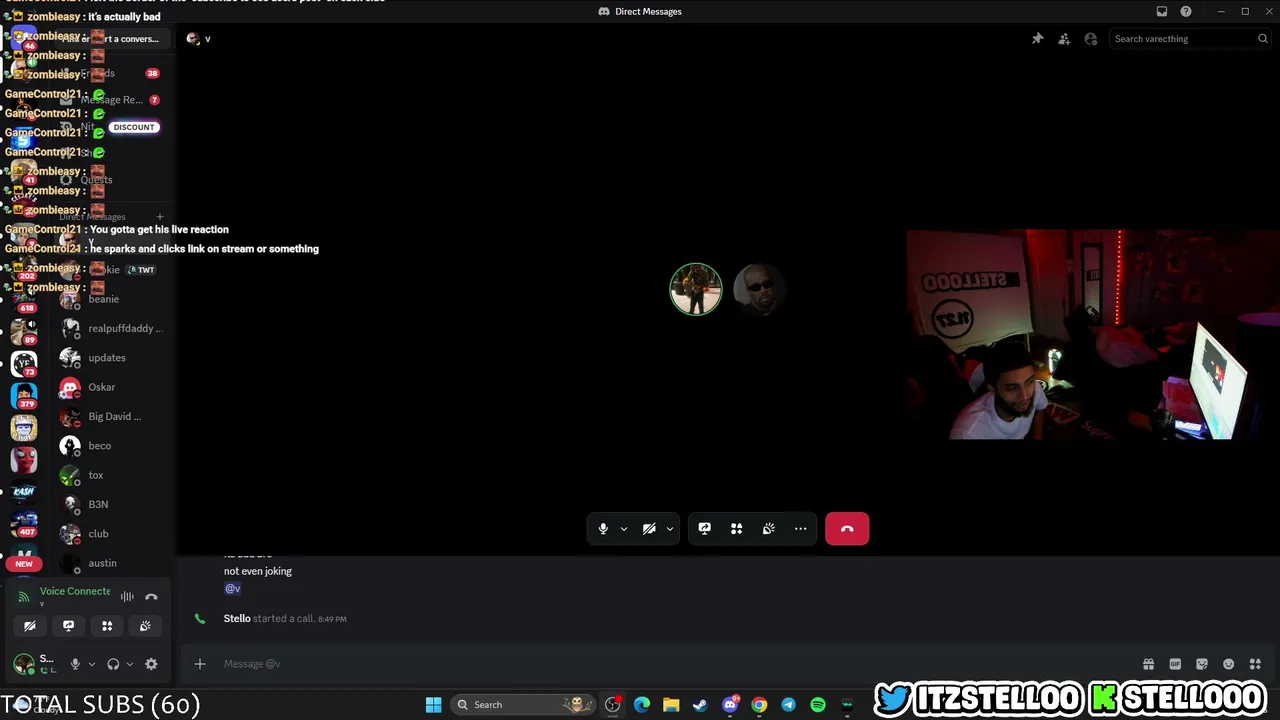
Task: Attach a file with the plus button
Action: click(x=200, y=664)
